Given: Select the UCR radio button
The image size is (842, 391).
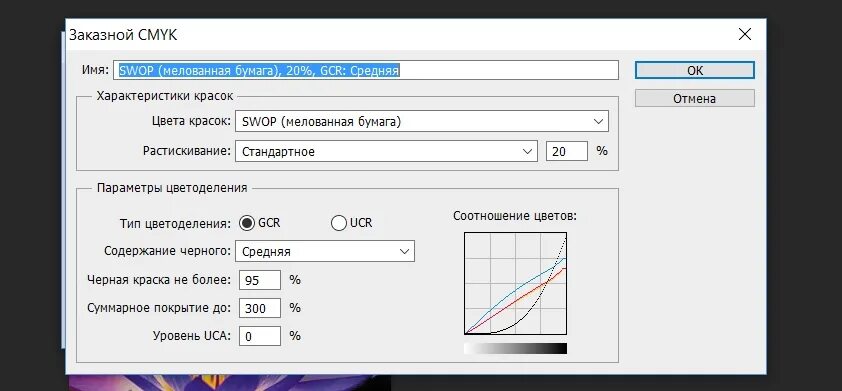Looking at the screenshot, I should [x=339, y=223].
